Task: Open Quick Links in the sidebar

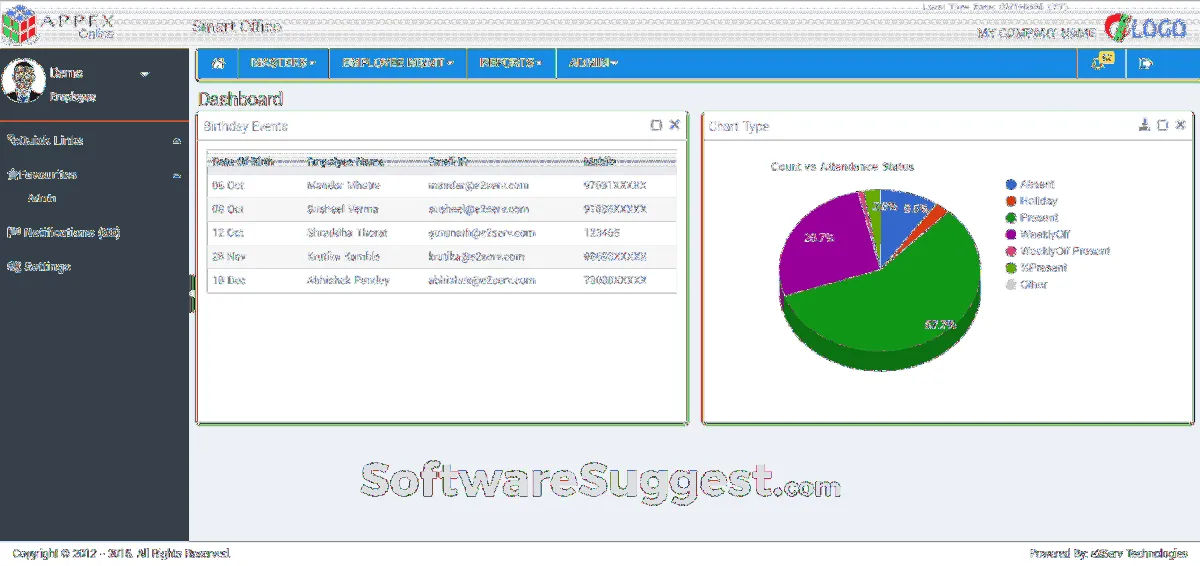Action: (46, 140)
